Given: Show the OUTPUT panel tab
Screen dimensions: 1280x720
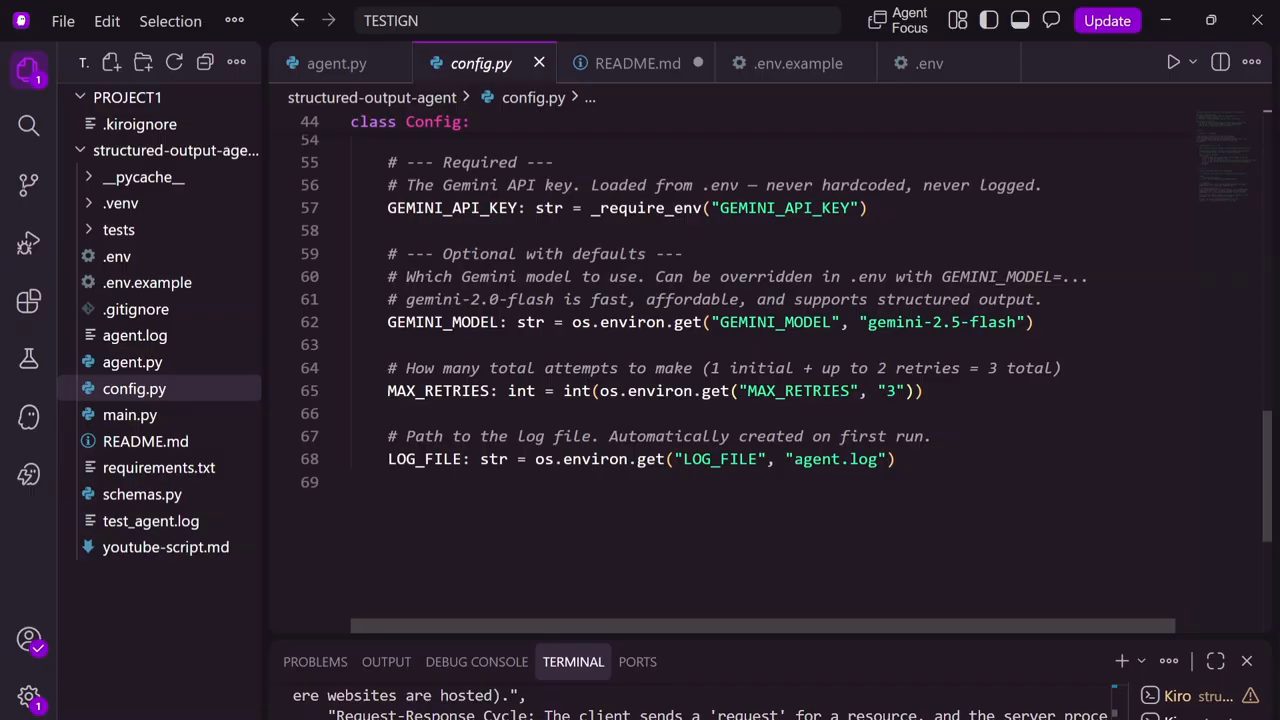Looking at the screenshot, I should click(x=386, y=662).
